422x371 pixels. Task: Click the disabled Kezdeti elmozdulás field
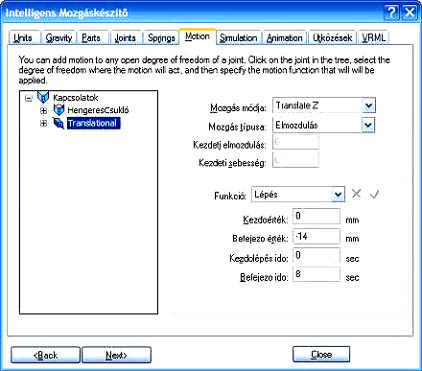coord(296,142)
